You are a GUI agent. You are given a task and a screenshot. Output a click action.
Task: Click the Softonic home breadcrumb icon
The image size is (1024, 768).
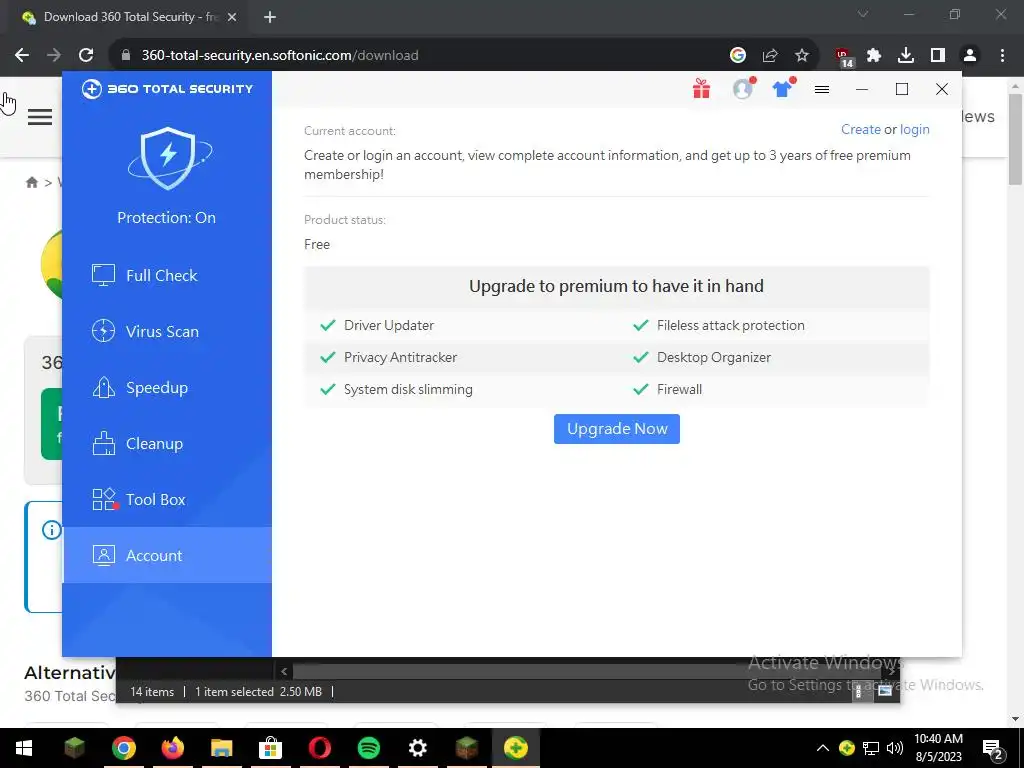click(x=31, y=182)
